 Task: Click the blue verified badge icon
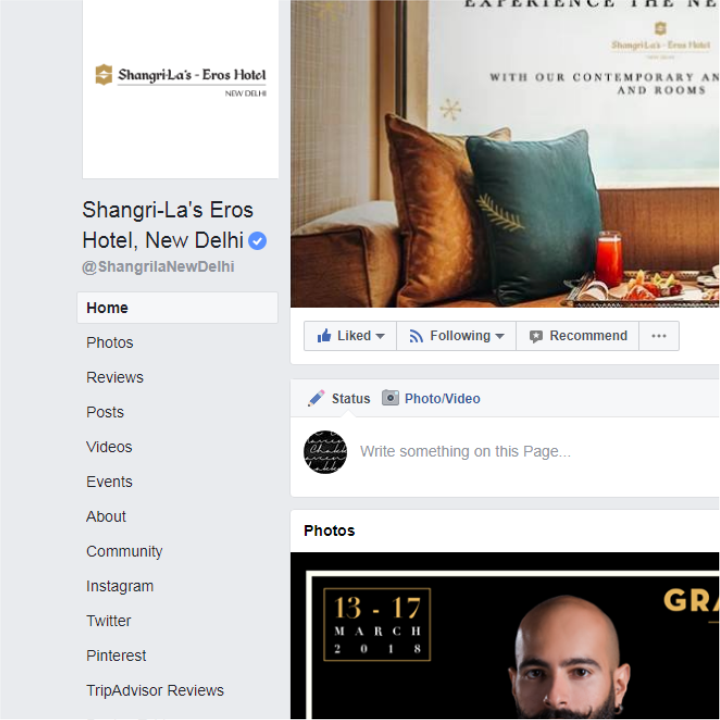pyautogui.click(x=257, y=241)
